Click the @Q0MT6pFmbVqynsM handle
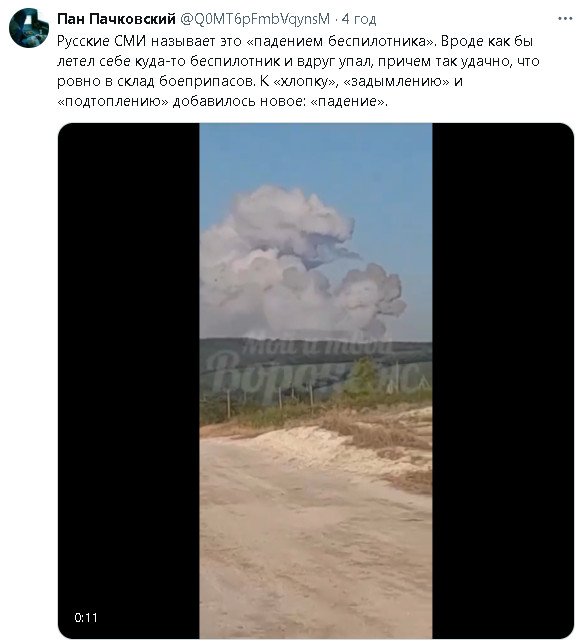Screen dimensions: 579x644 [x=255, y=19]
